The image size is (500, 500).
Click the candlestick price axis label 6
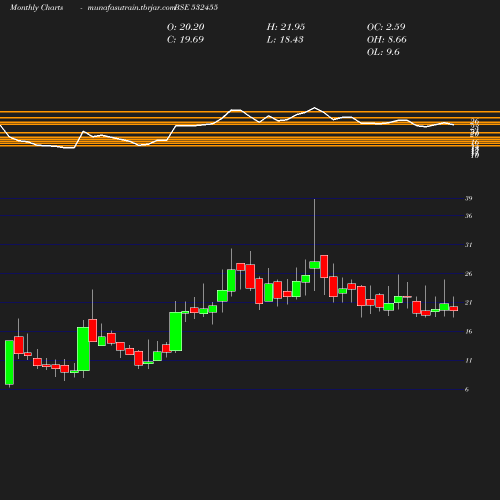click(467, 389)
